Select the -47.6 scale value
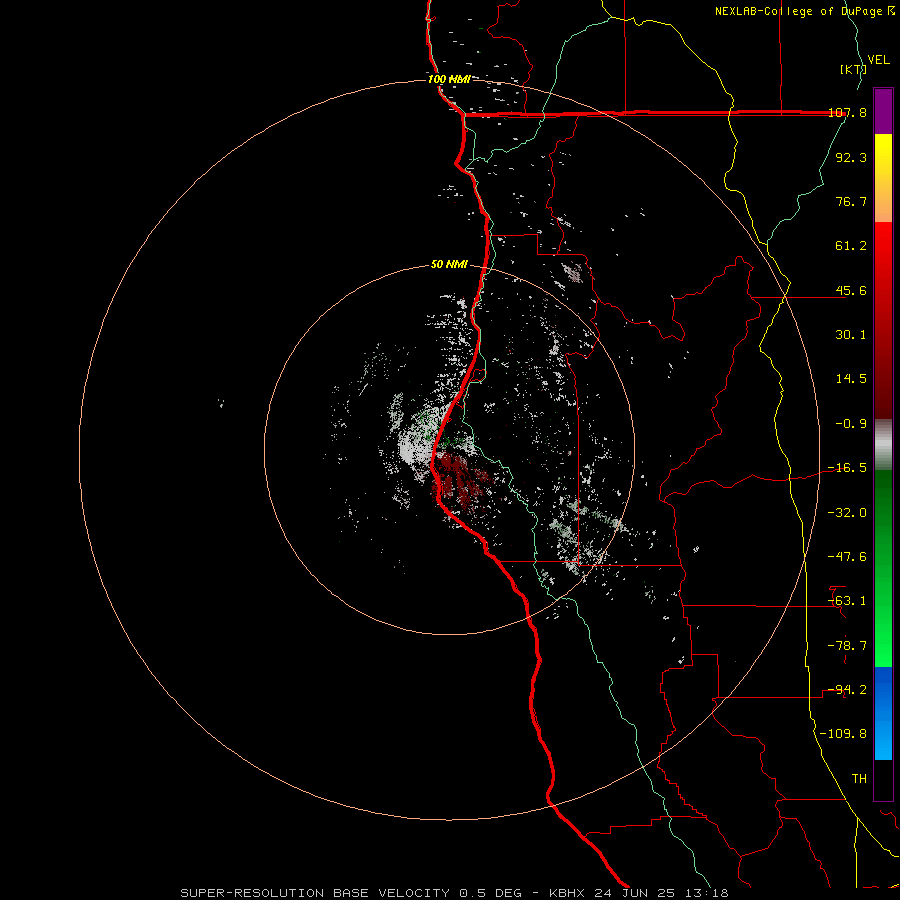This screenshot has width=900, height=900. coord(847,557)
